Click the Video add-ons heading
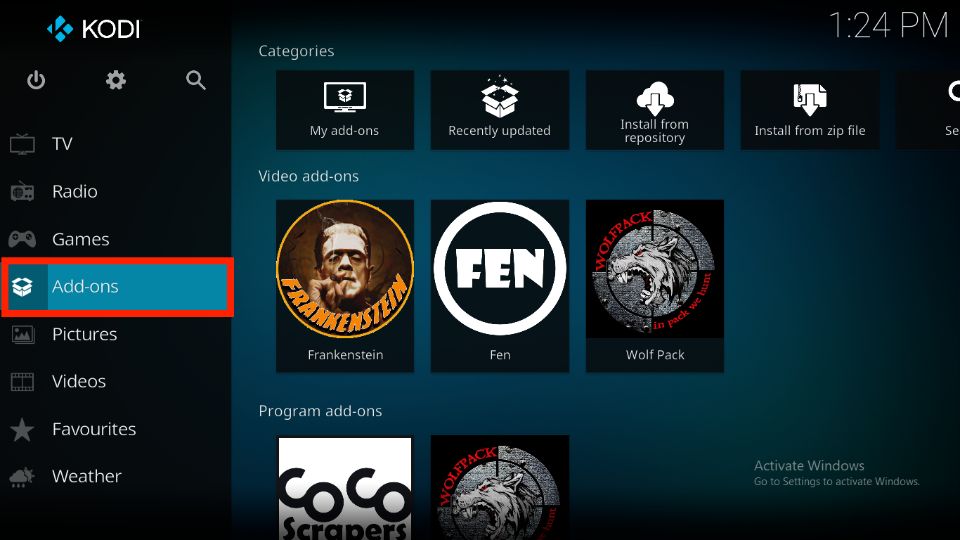 tap(309, 176)
